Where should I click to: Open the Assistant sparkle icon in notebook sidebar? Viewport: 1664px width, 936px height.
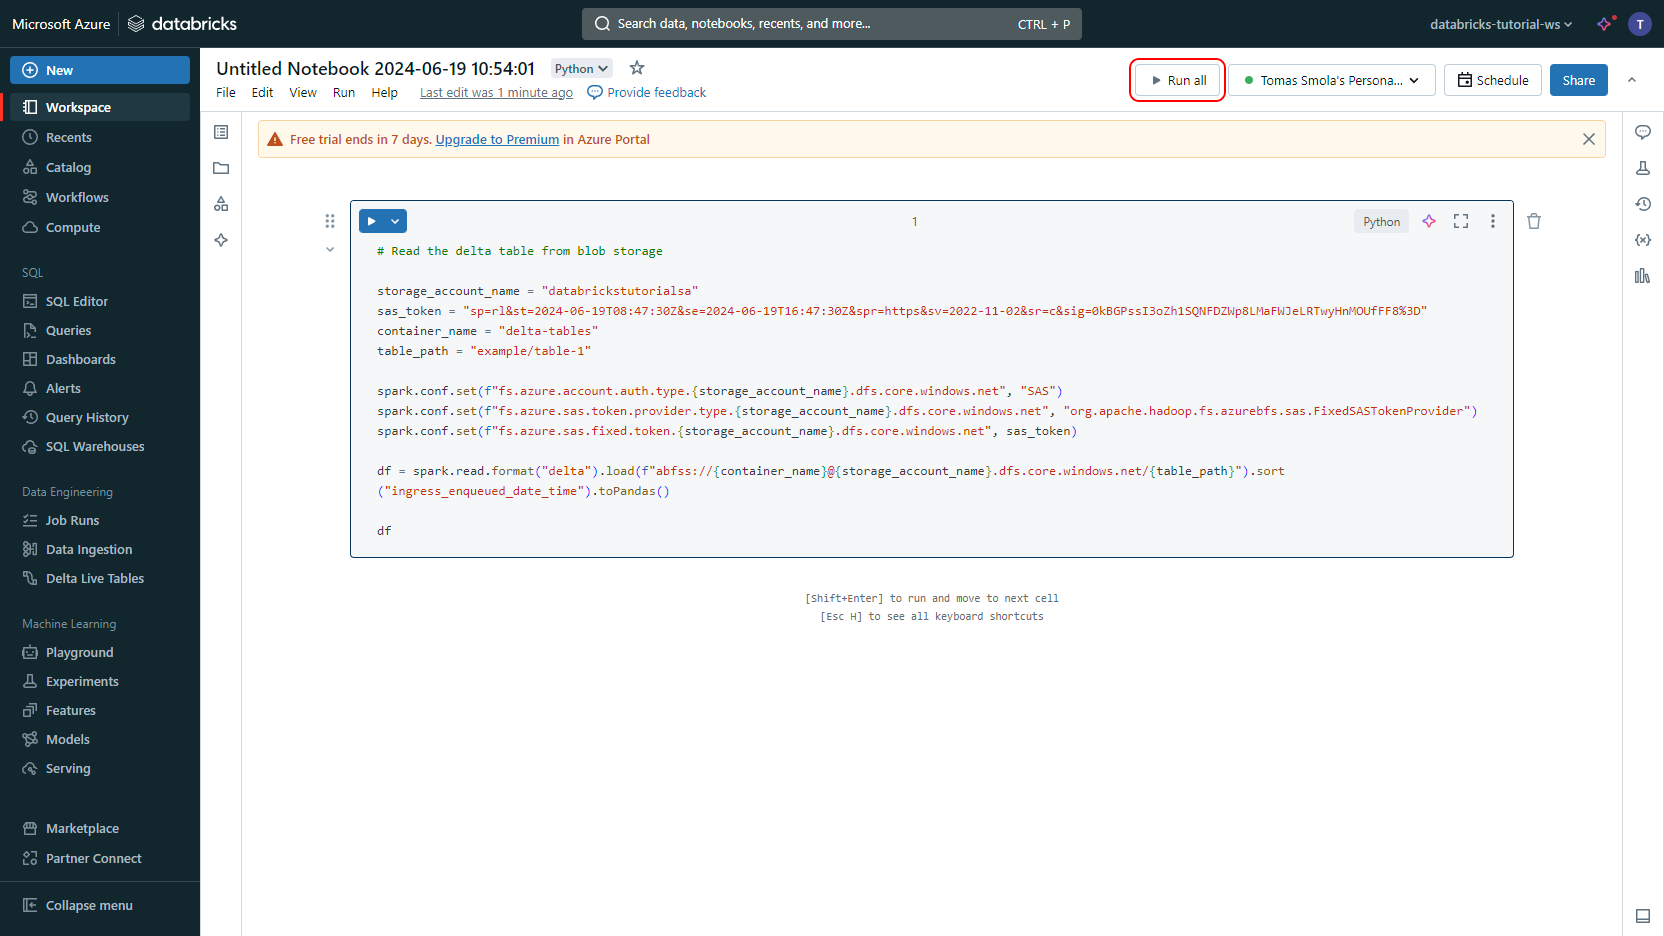point(221,240)
